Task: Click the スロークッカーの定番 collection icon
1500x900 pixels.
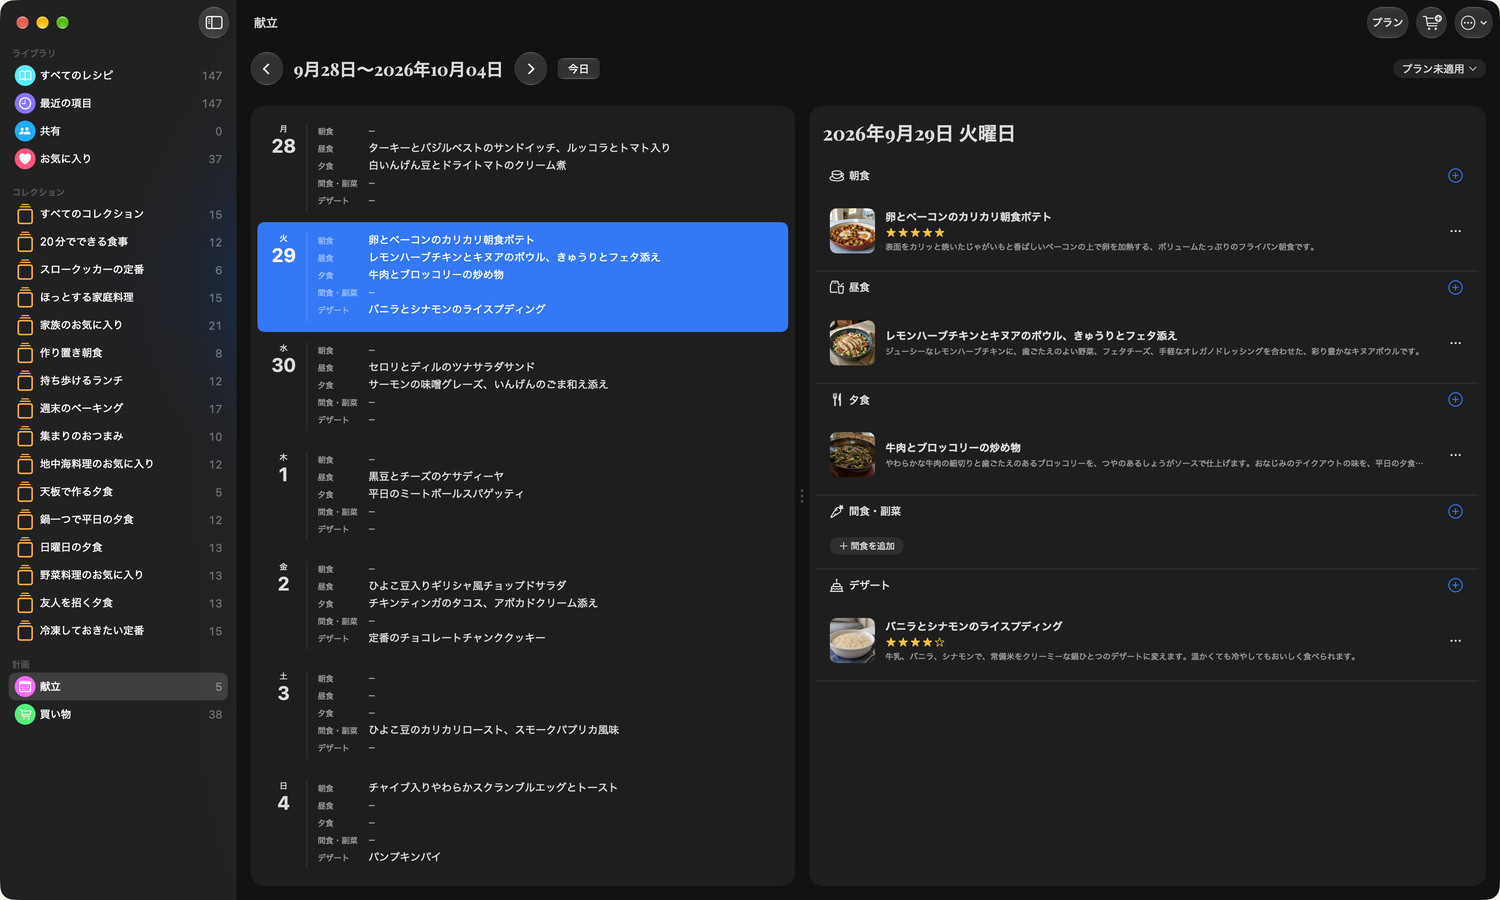Action: pos(25,270)
